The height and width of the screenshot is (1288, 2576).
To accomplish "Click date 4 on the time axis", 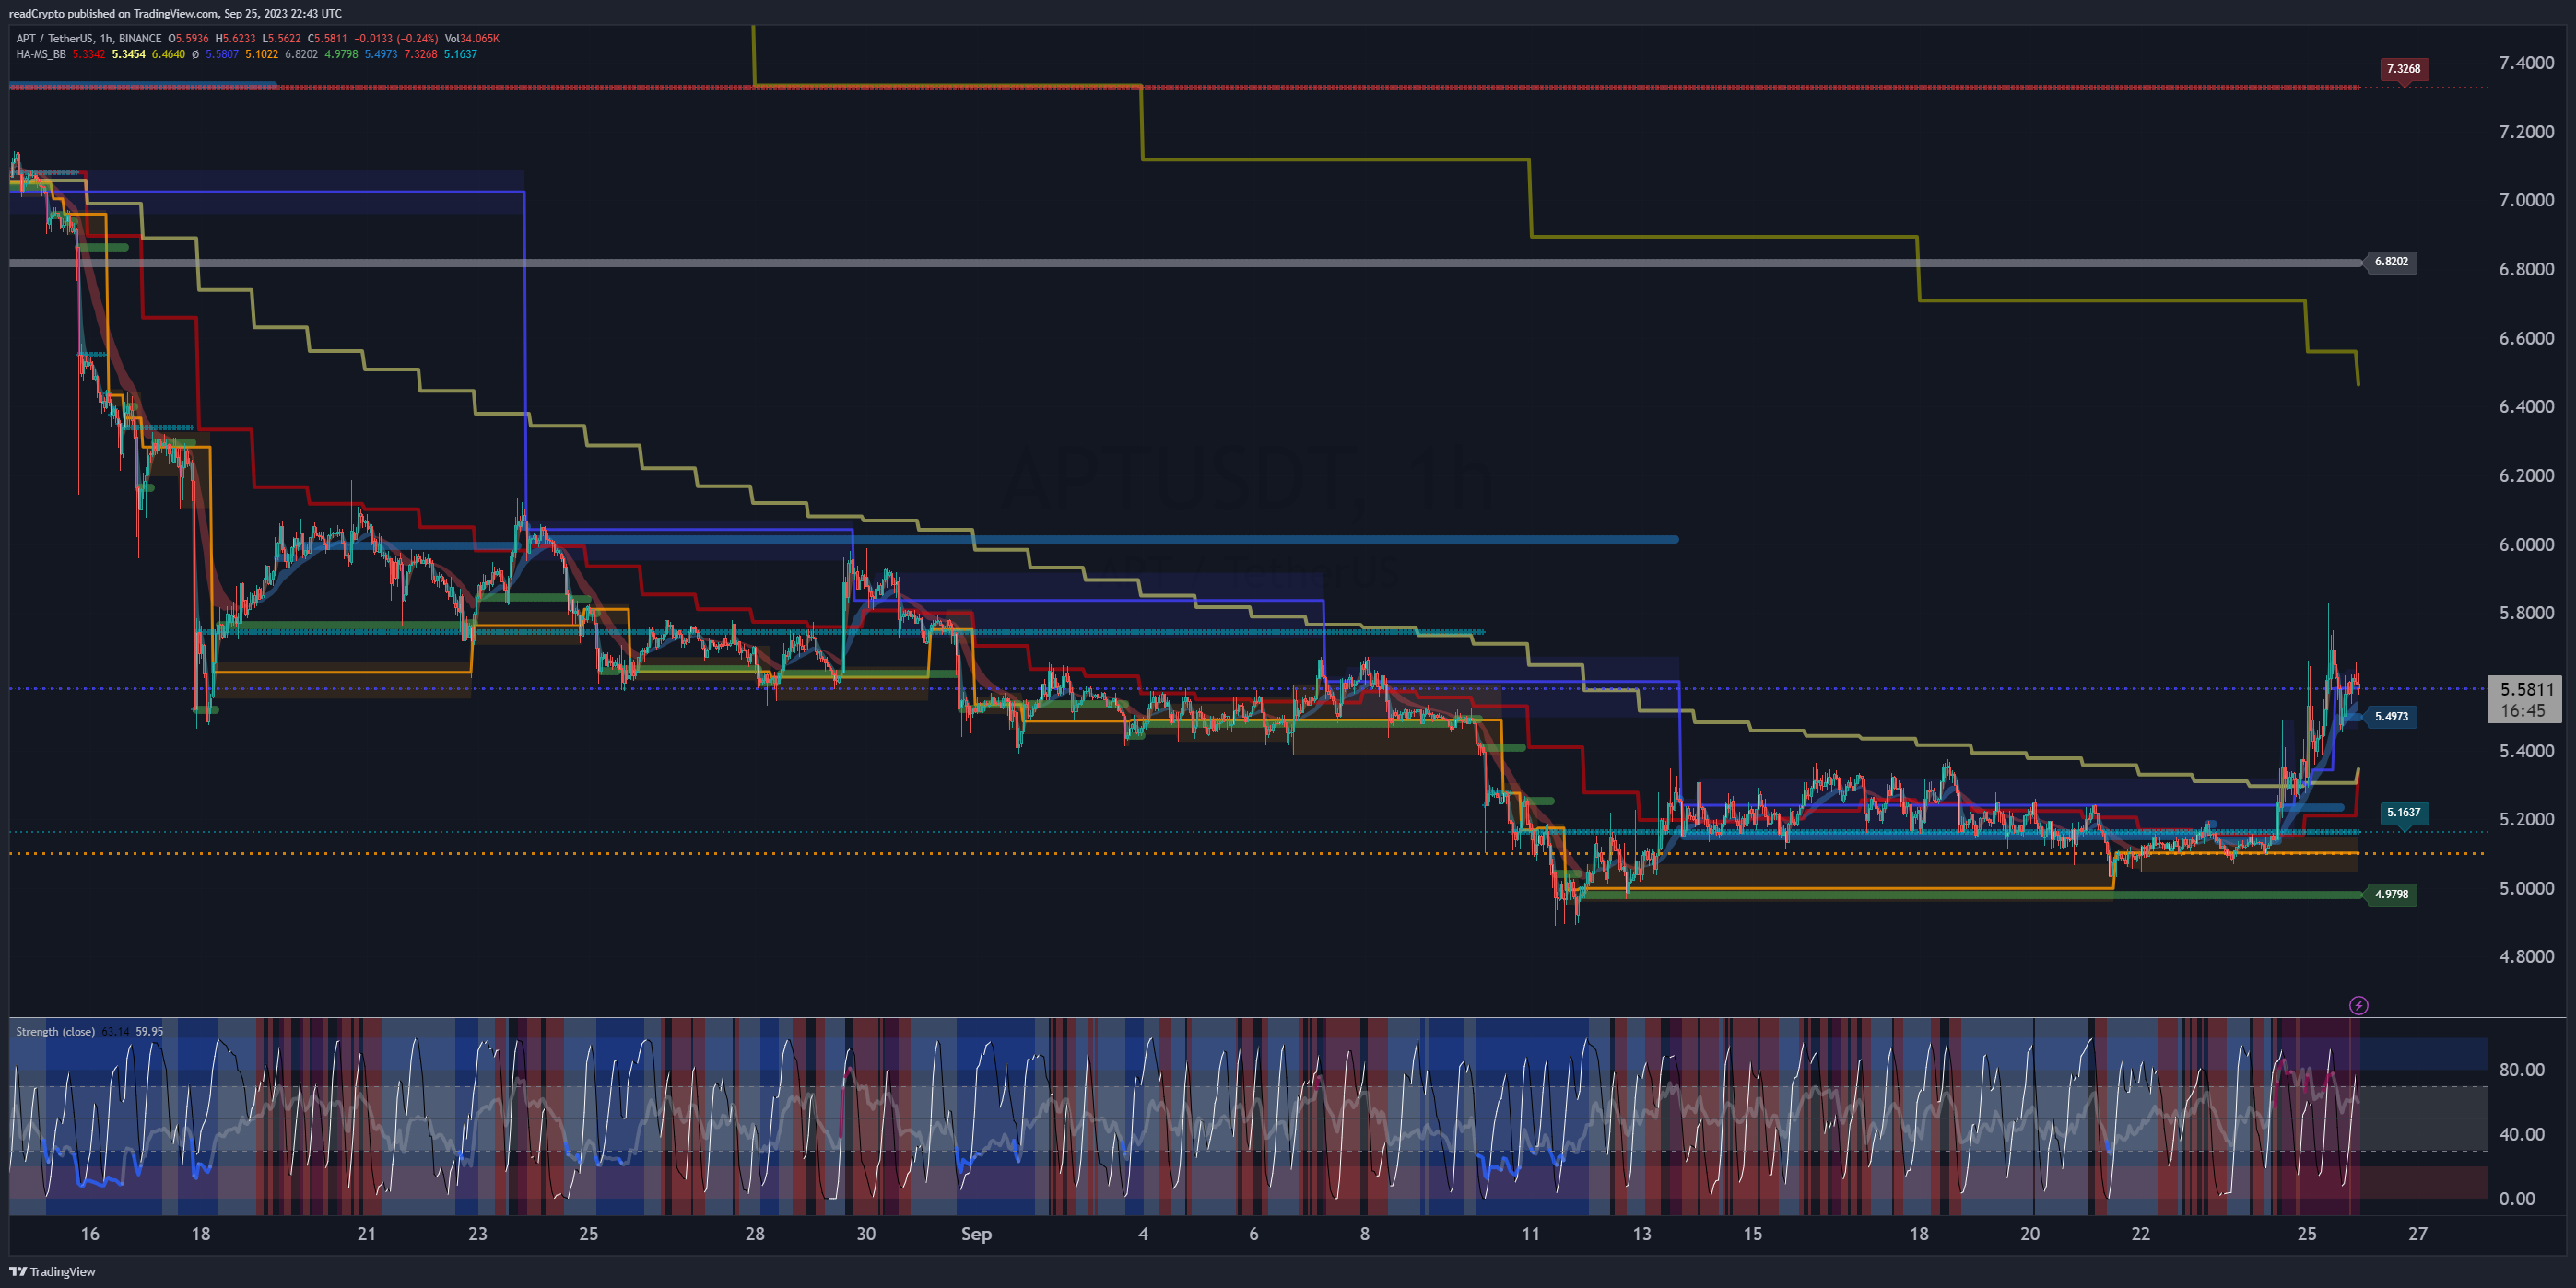I will pos(1143,1234).
